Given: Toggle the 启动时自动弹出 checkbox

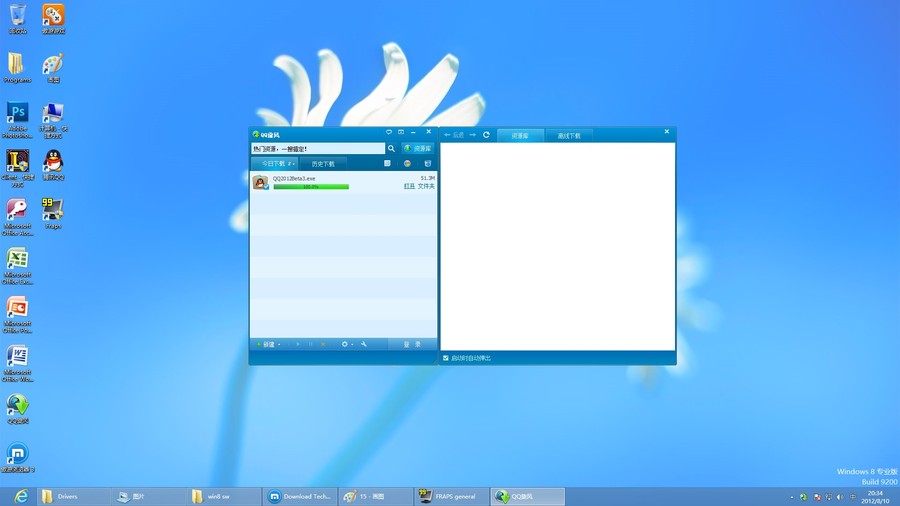Looking at the screenshot, I should [x=446, y=358].
